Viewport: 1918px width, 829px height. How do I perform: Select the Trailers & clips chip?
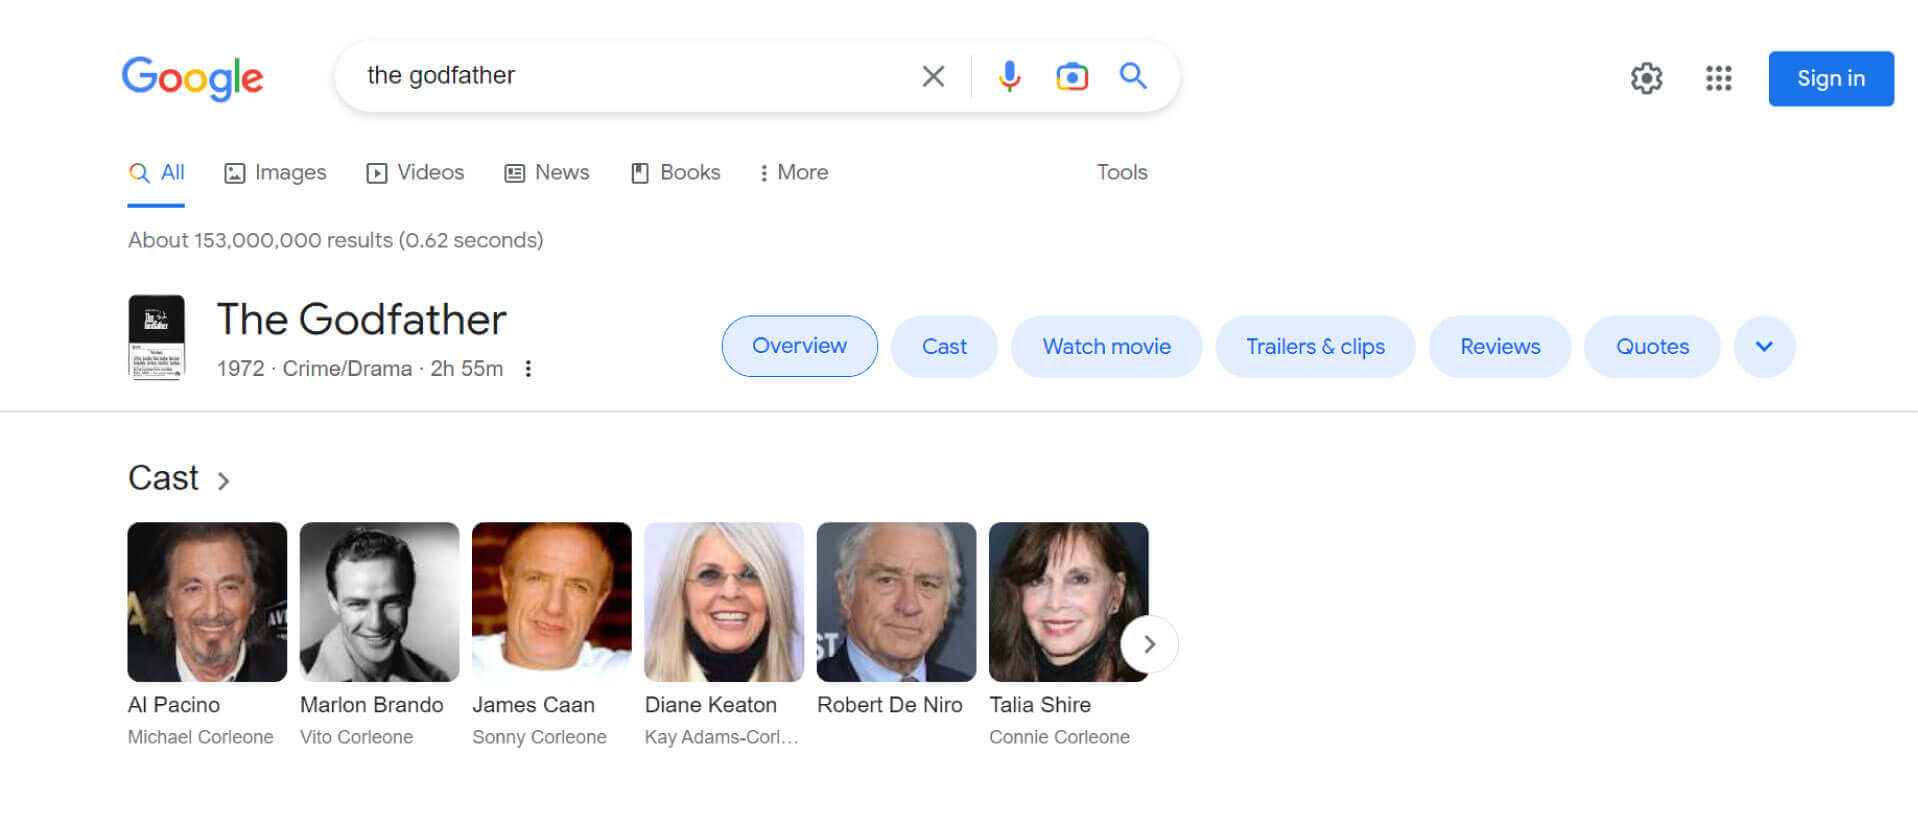click(x=1315, y=346)
